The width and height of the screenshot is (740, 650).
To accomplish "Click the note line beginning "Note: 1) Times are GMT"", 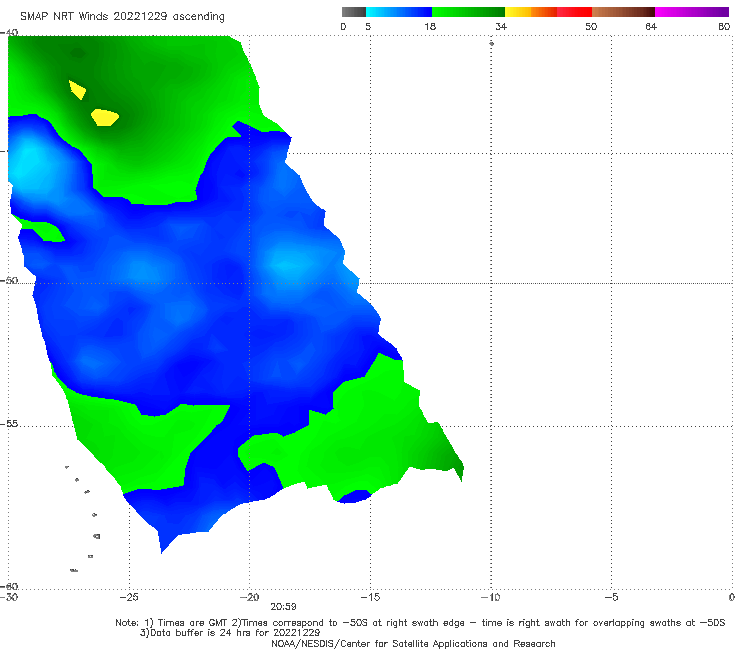I will (x=420, y=623).
